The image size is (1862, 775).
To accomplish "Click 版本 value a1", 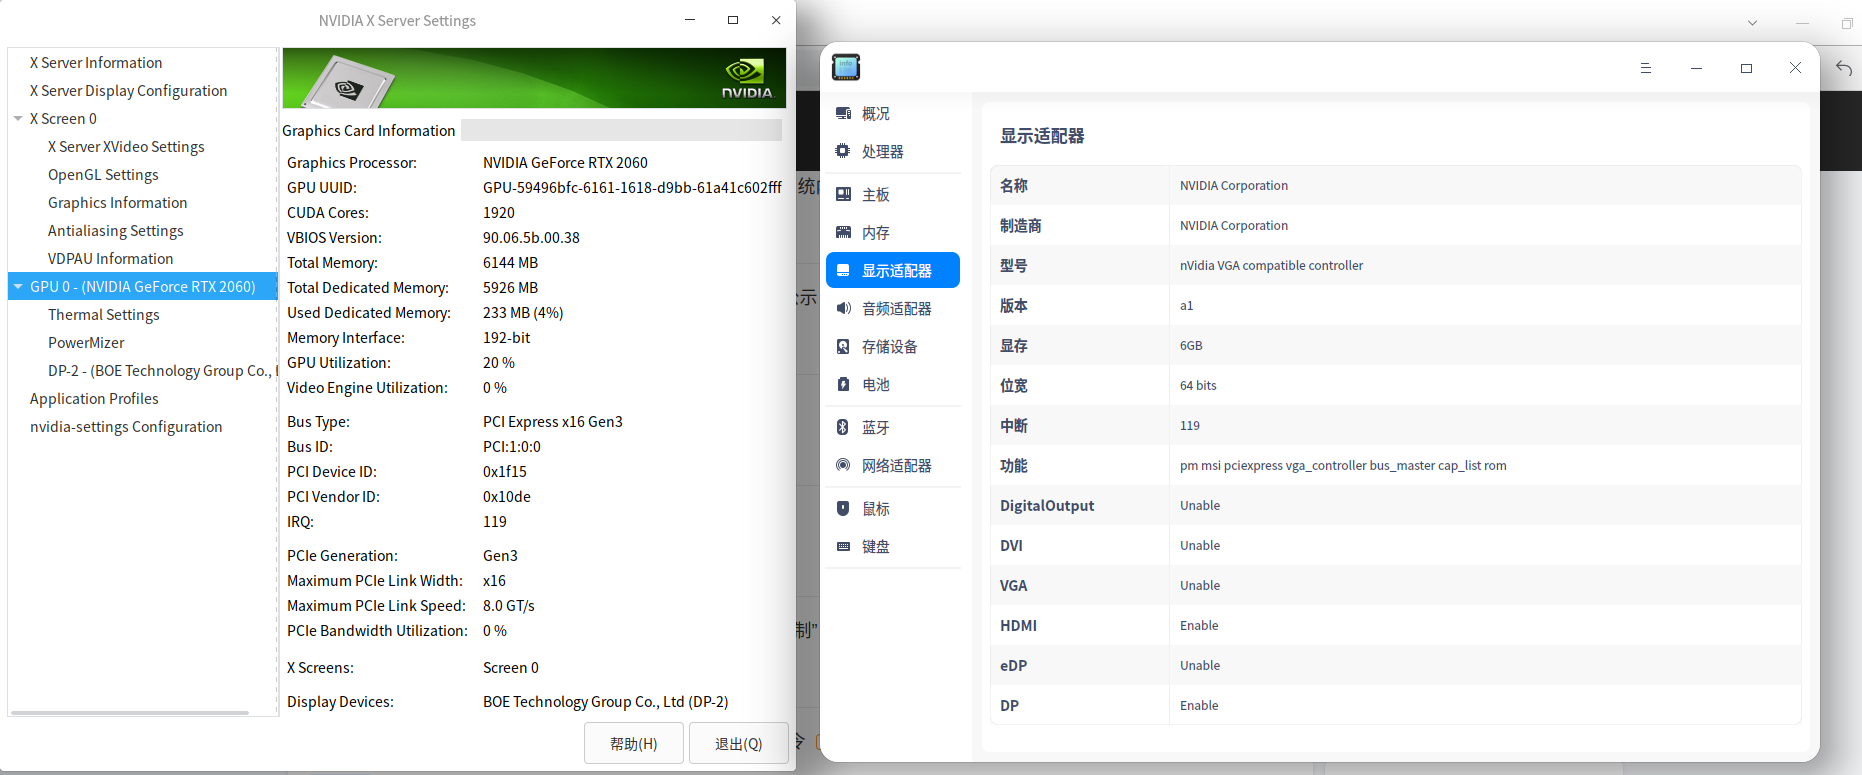I will 1186,306.
